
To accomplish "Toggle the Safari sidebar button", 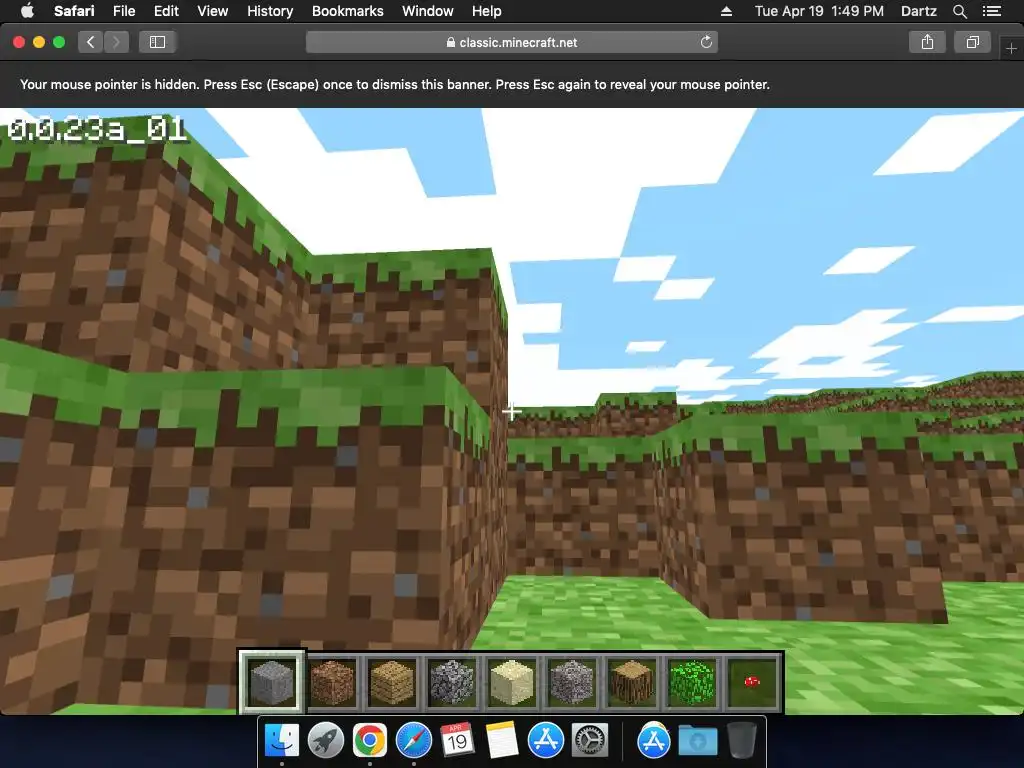I will tap(157, 42).
